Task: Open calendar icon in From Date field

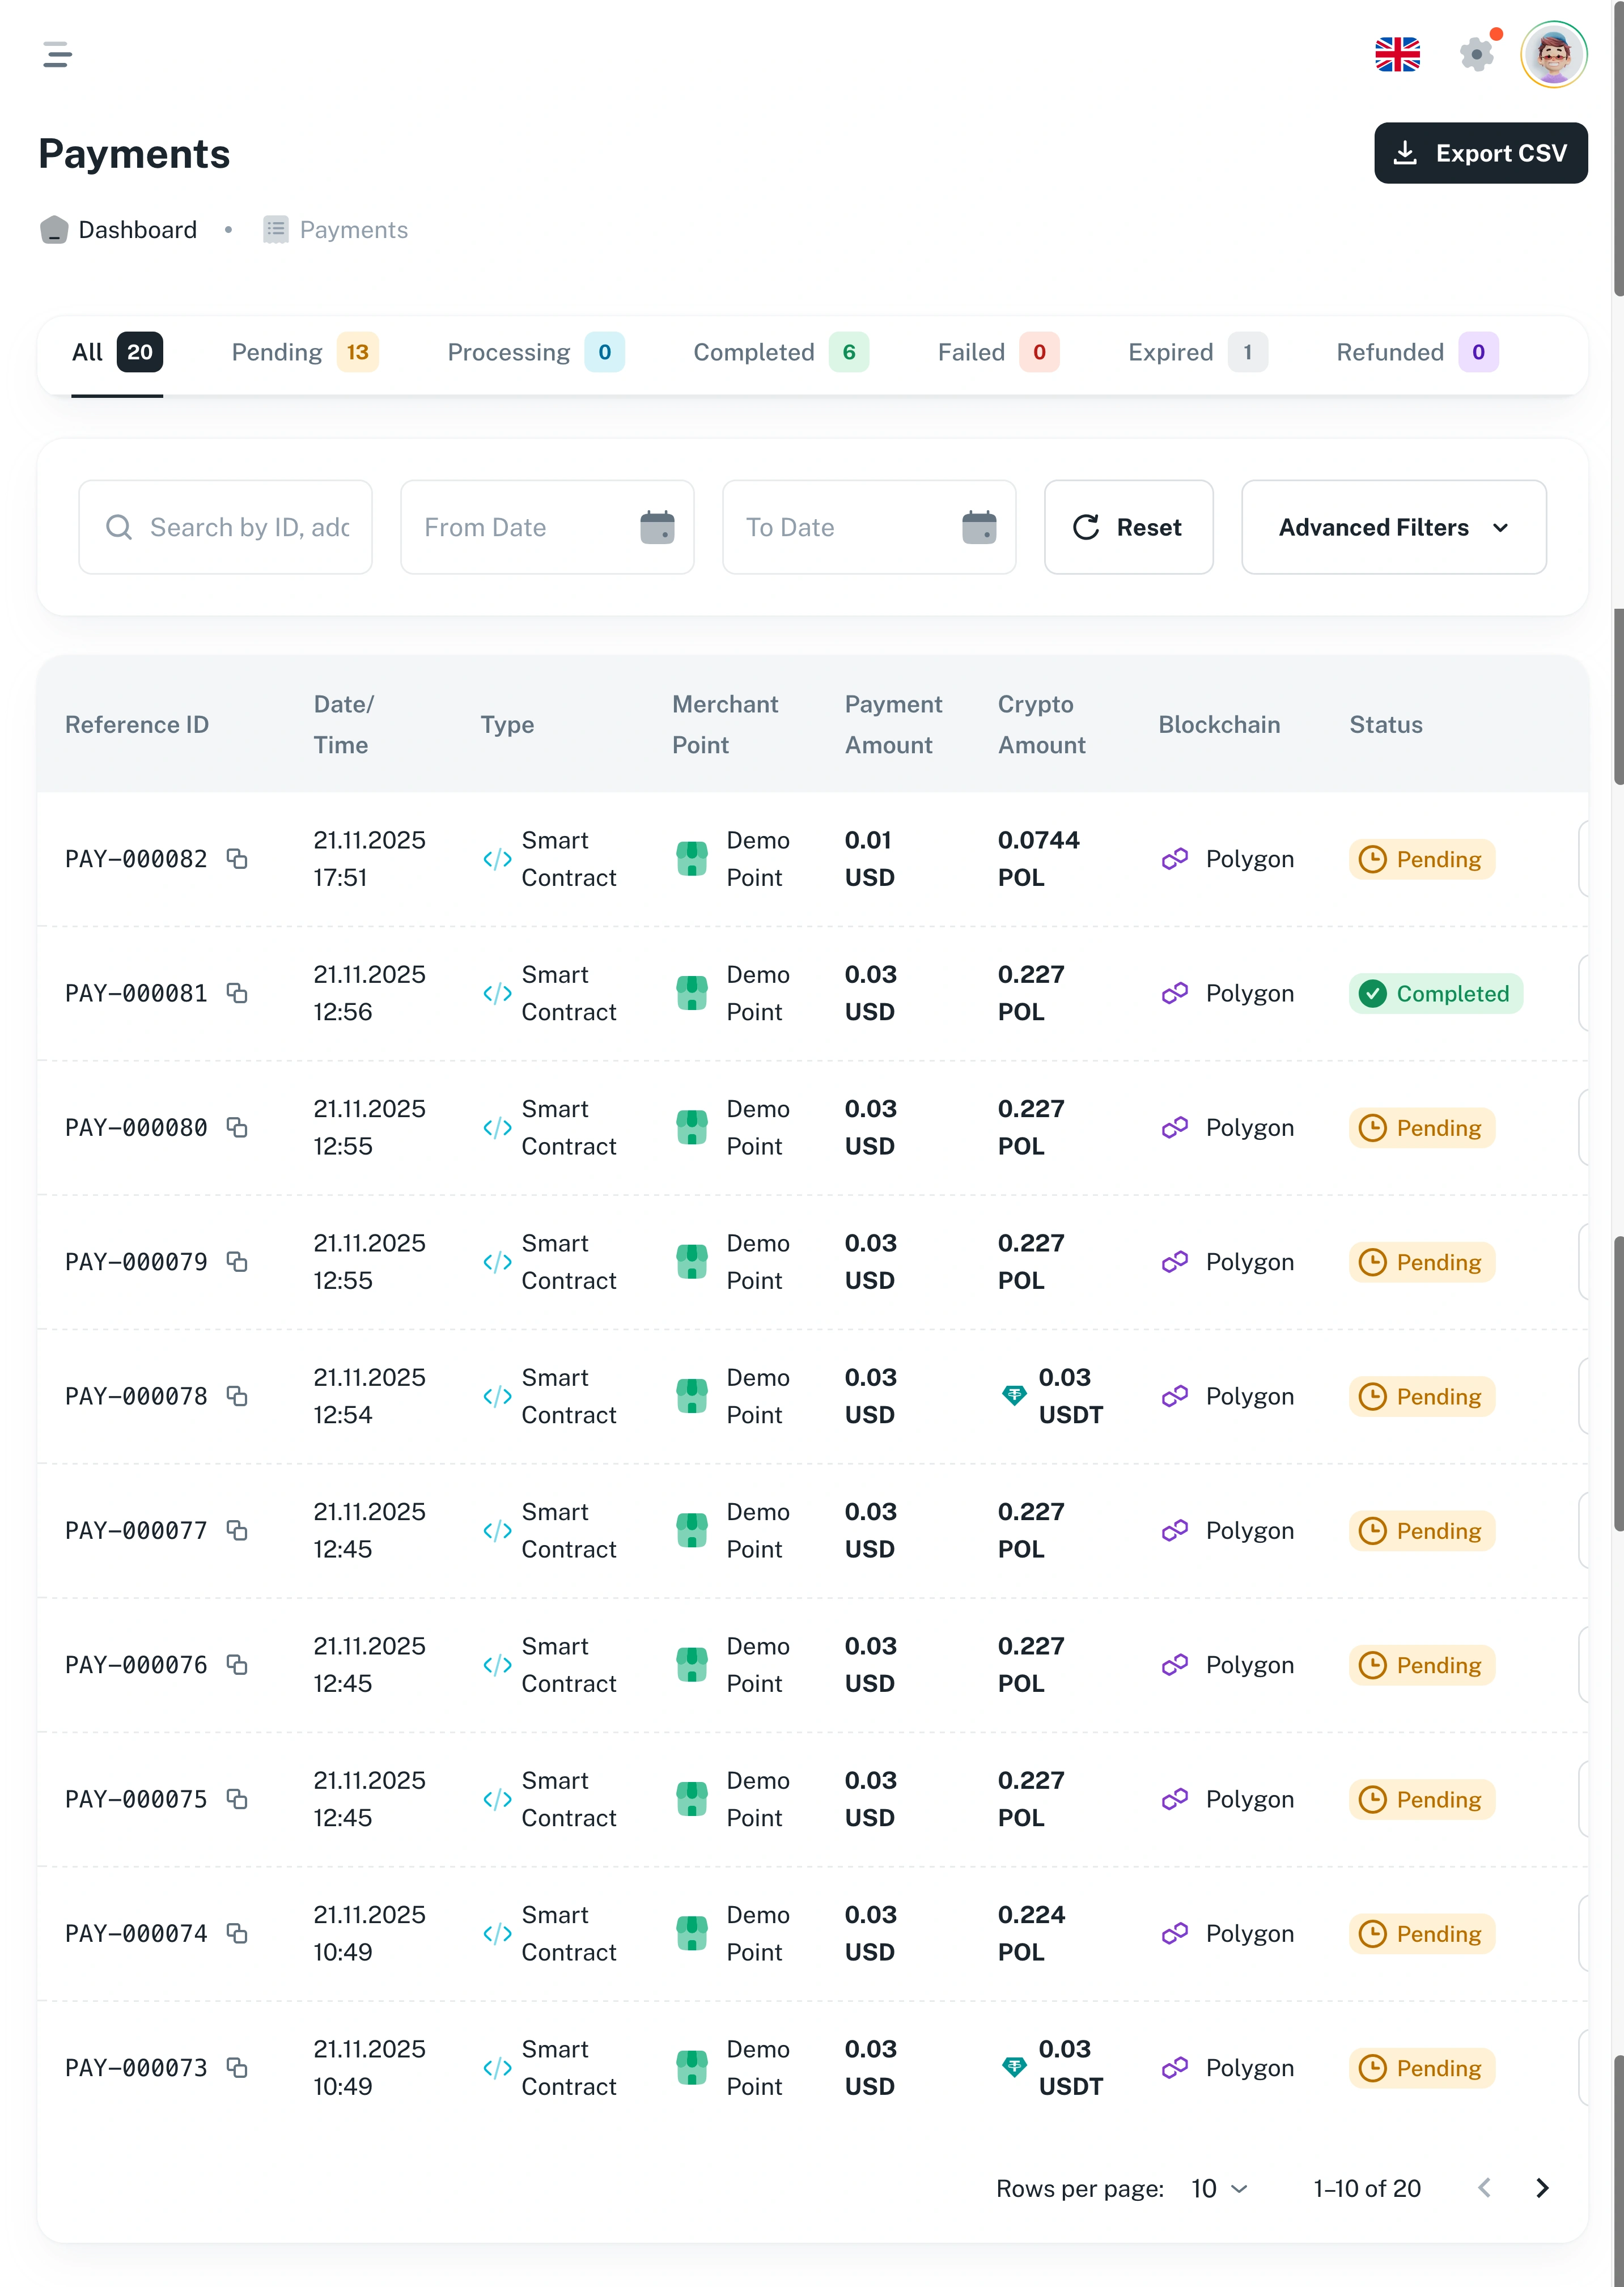Action: 657,527
